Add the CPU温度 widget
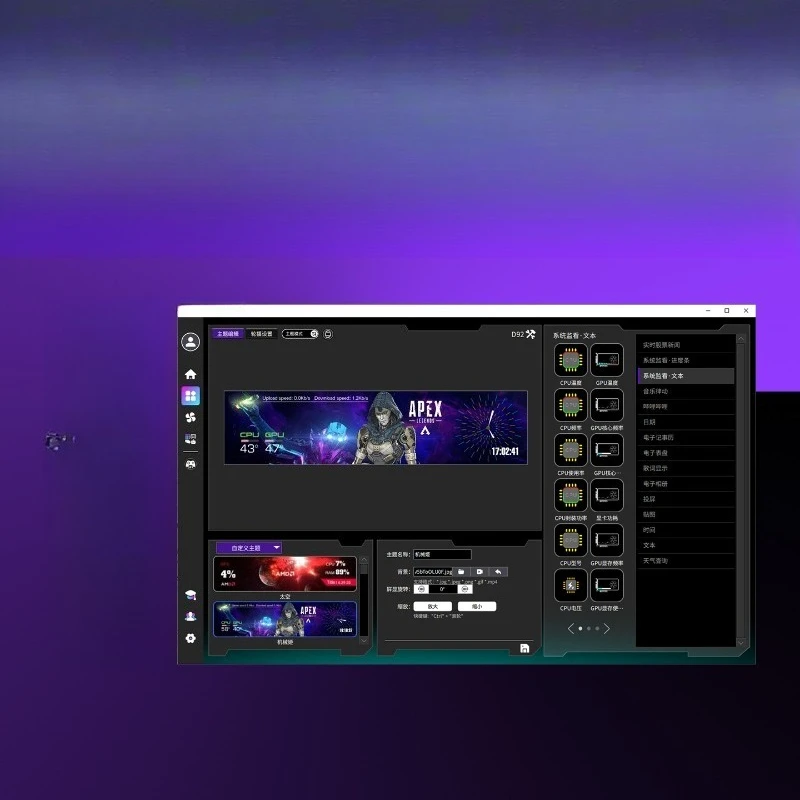The height and width of the screenshot is (800, 800). tap(570, 360)
